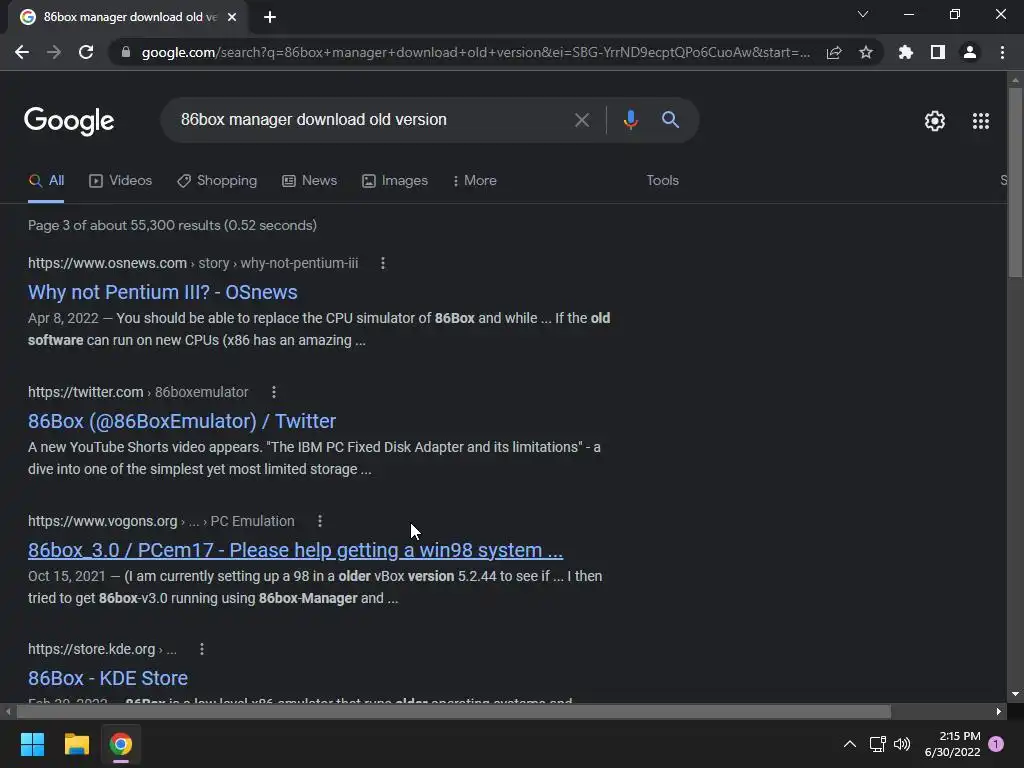Click the store.kde.org URL breadcrumb

pyautogui.click(x=102, y=649)
